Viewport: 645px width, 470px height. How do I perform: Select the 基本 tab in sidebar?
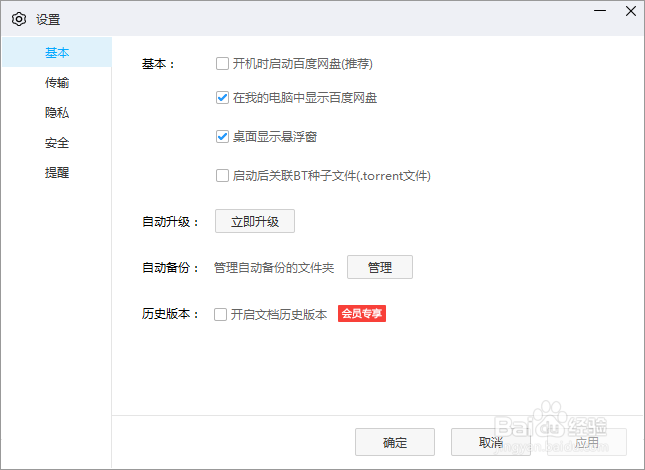[x=57, y=52]
